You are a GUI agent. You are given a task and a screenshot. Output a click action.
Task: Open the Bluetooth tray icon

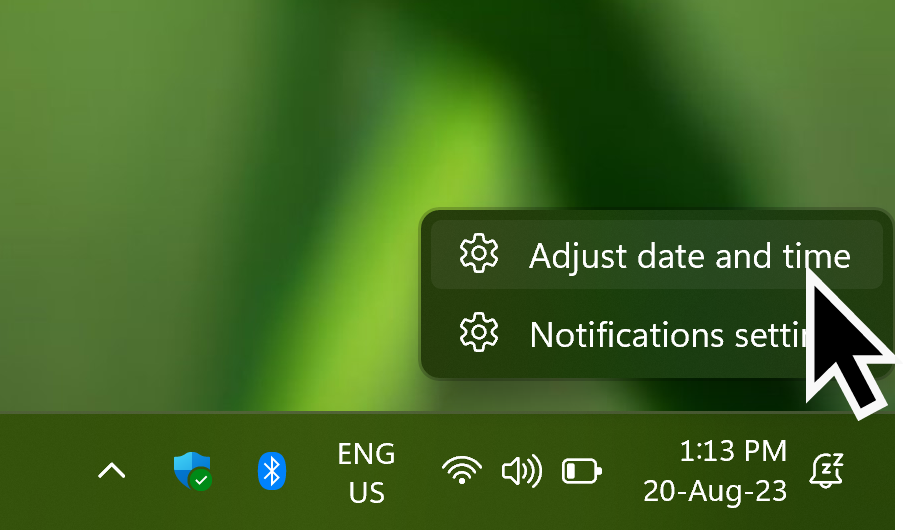(x=272, y=471)
